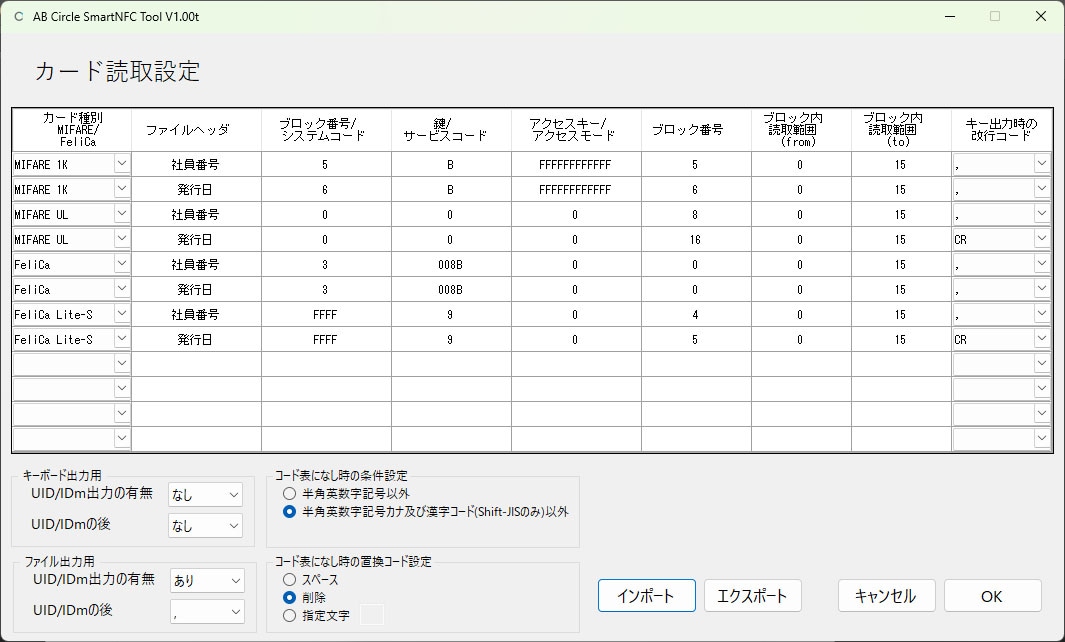Click the AB Circle app icon in title bar
This screenshot has height=642, width=1065.
tap(18, 17)
